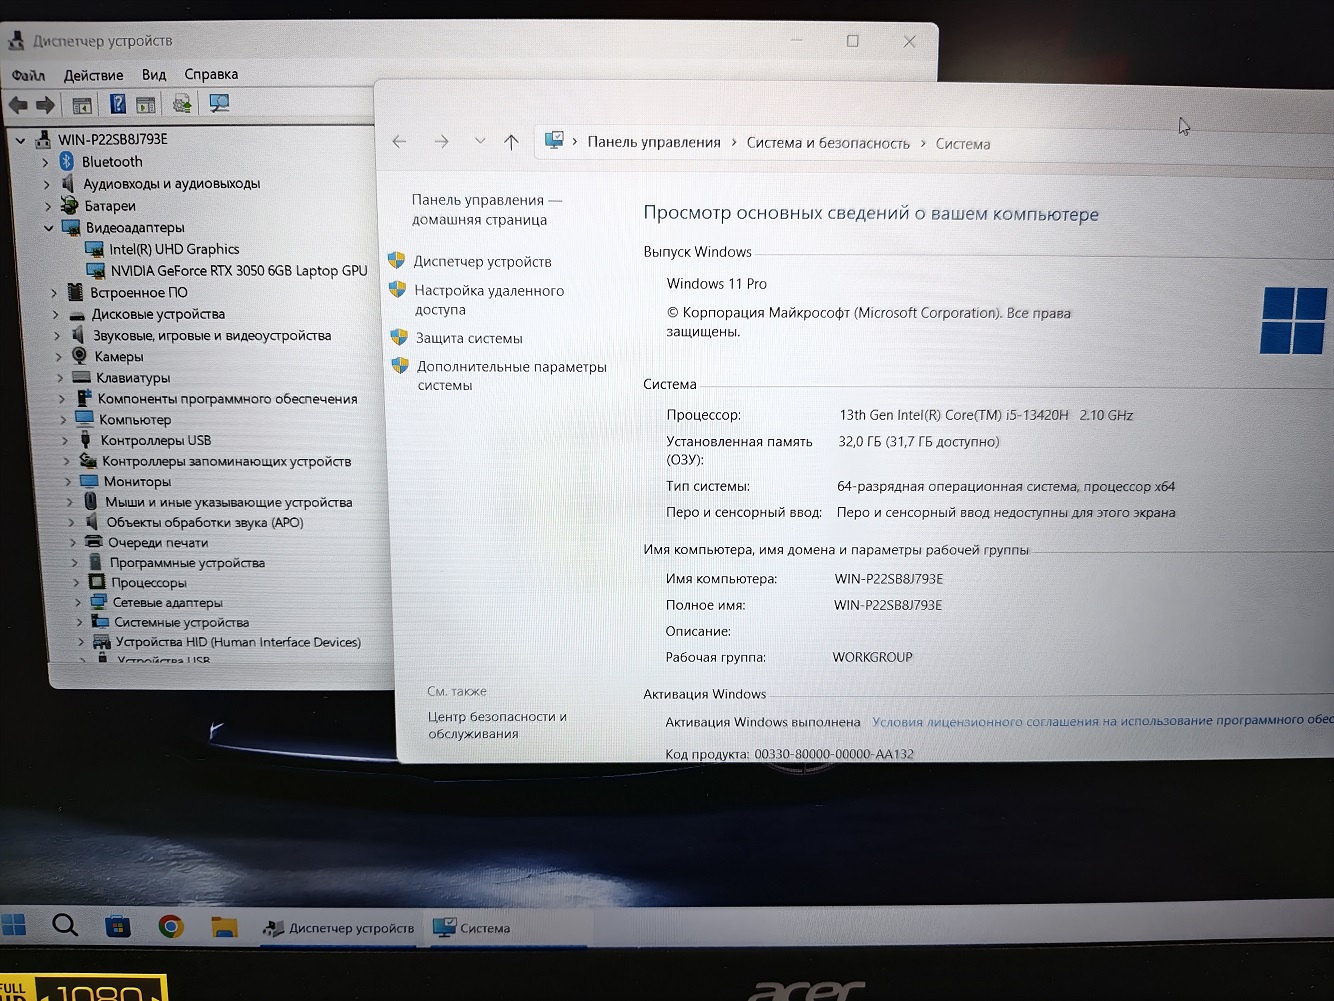Click the battery icon beside Батареи

click(69, 205)
